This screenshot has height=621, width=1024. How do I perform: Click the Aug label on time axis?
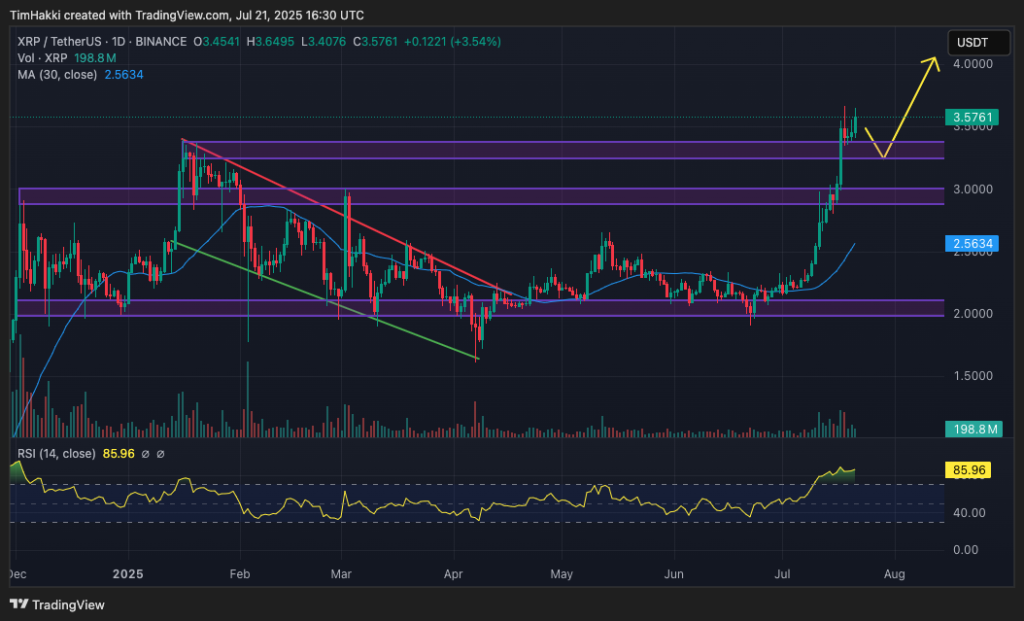tap(895, 575)
